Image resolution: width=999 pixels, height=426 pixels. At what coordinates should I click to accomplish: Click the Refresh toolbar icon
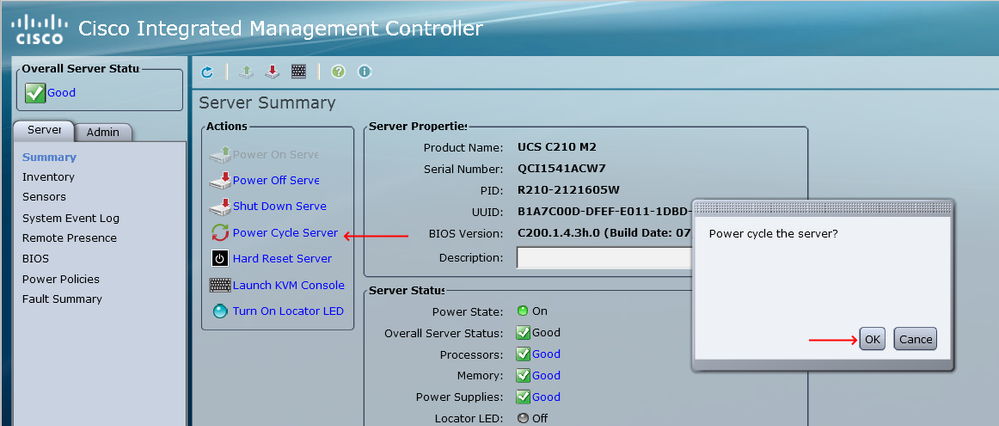207,72
